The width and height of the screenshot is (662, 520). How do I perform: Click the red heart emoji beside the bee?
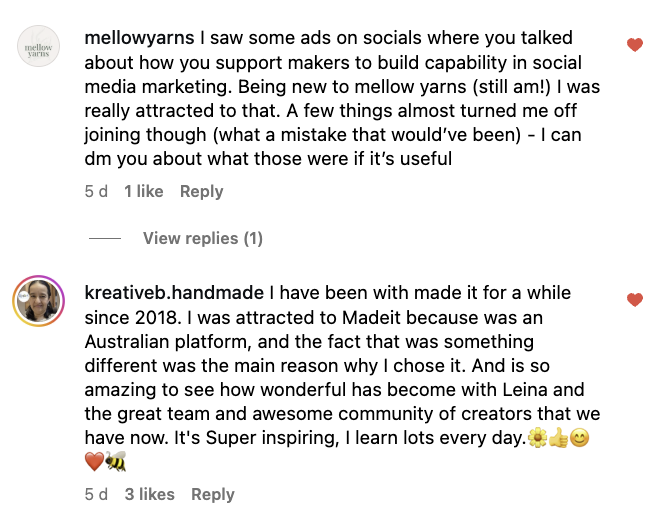point(95,461)
